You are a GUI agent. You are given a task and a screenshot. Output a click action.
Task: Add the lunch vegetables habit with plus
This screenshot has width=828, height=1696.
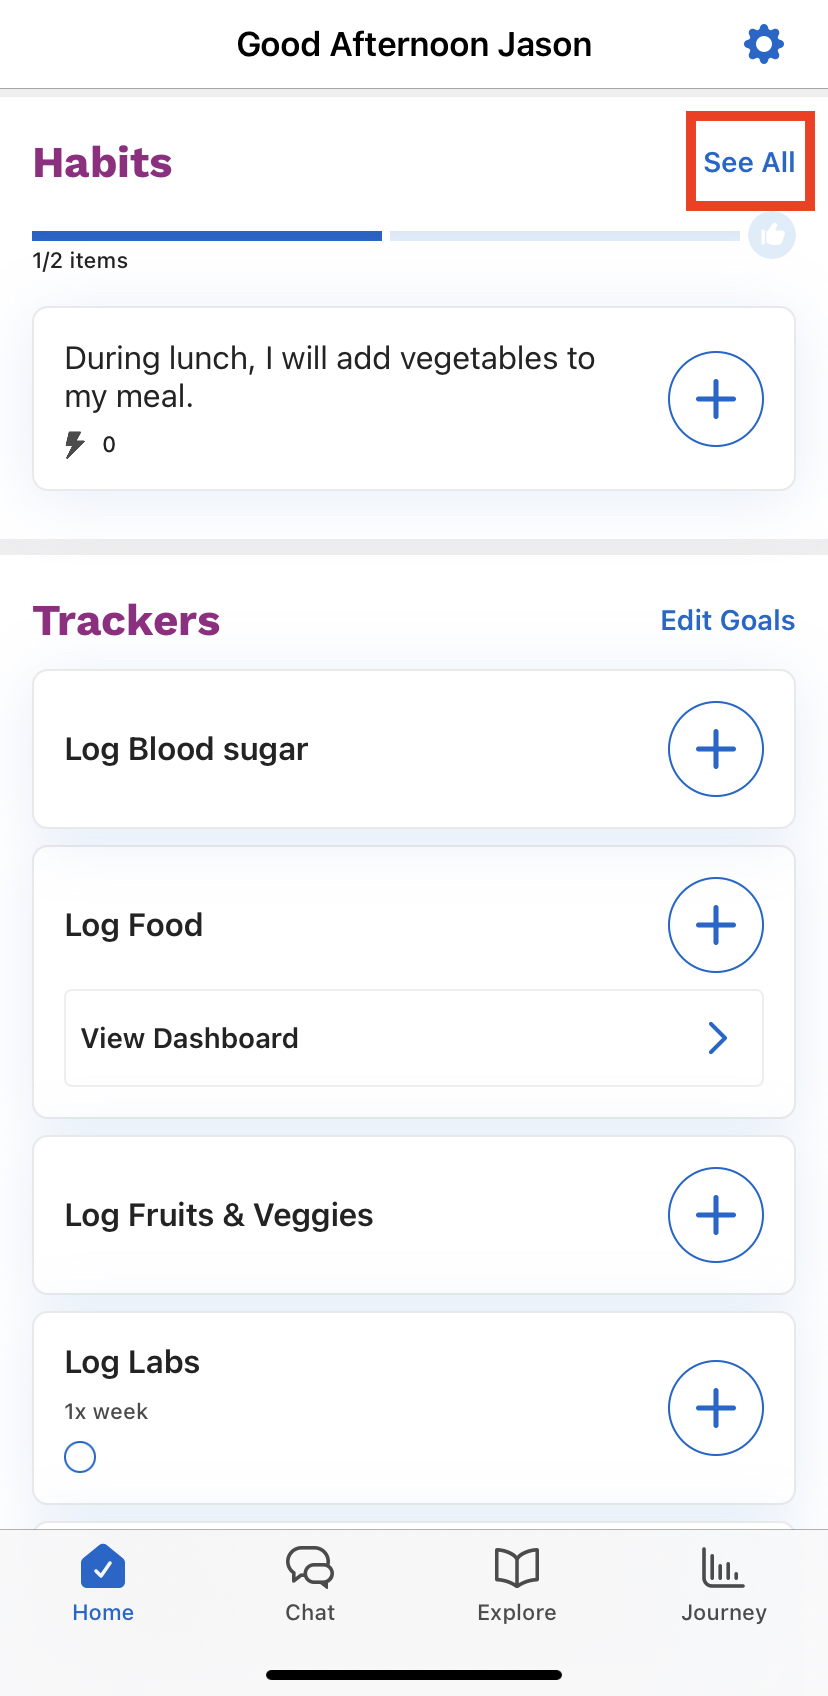(716, 399)
